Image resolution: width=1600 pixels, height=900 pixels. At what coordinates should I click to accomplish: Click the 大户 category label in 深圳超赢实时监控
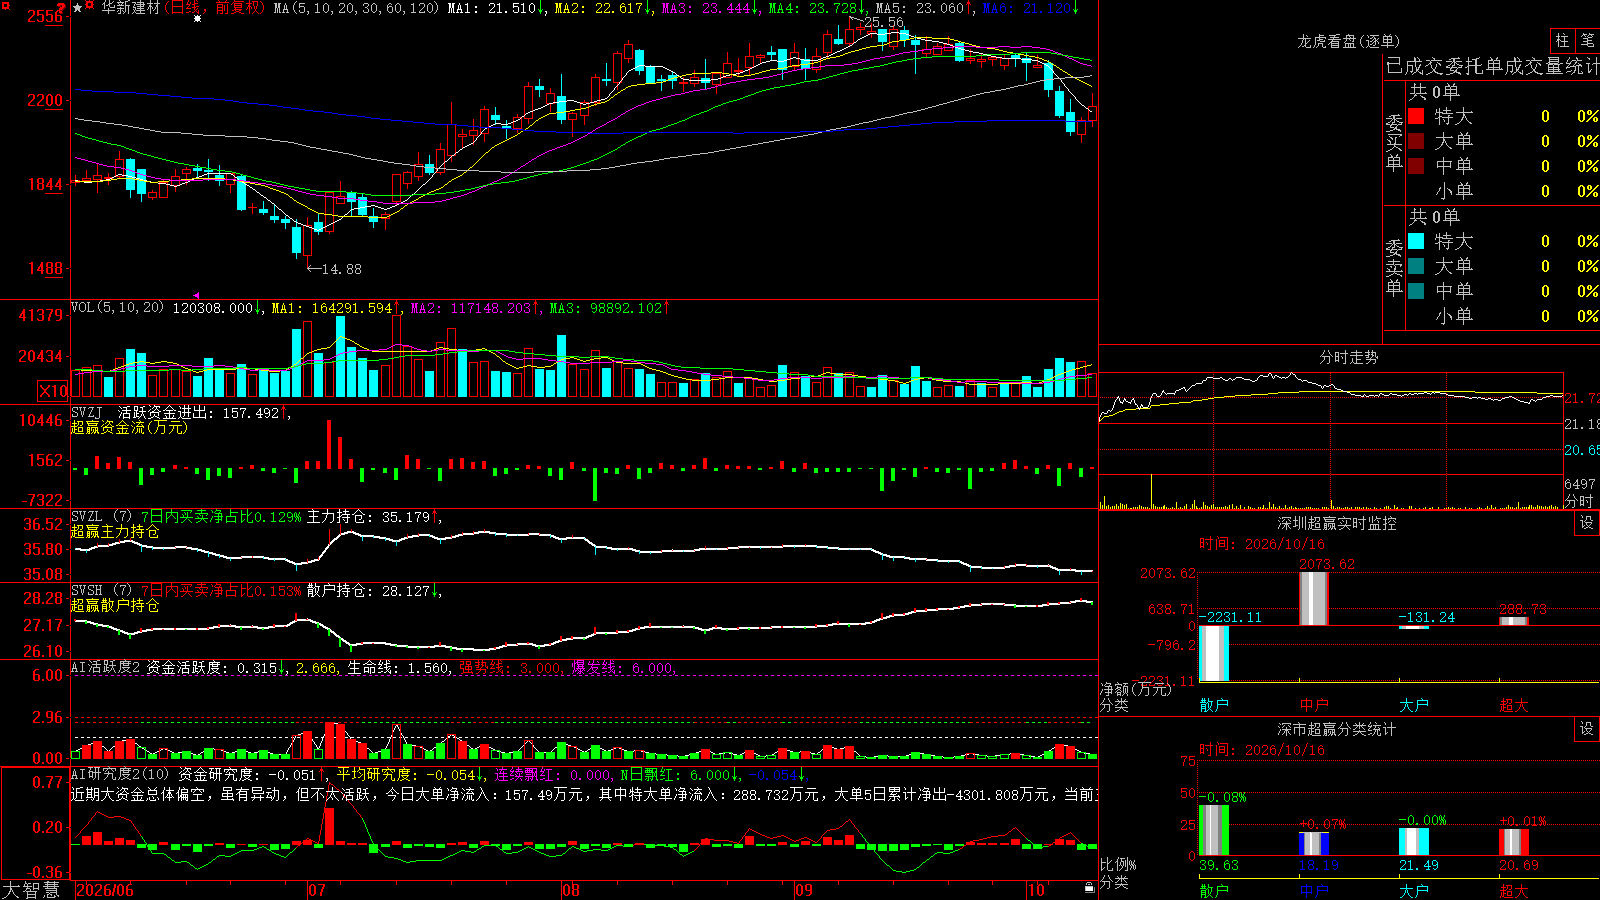pyautogui.click(x=1414, y=705)
